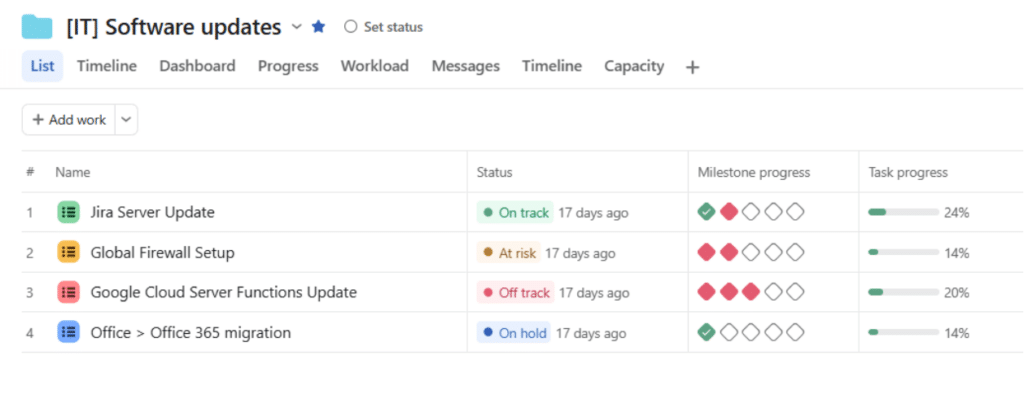1024x417 pixels.
Task: Open the Add work dropdown arrow
Action: click(x=127, y=119)
